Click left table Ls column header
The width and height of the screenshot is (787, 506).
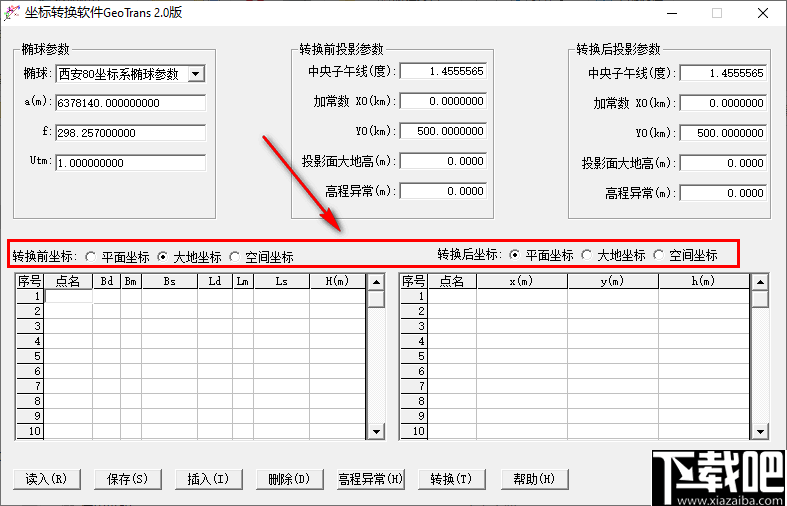(282, 282)
